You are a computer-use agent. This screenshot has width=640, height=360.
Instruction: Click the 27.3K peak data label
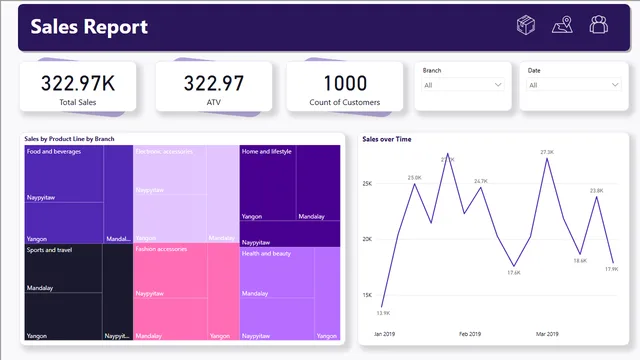(x=547, y=152)
